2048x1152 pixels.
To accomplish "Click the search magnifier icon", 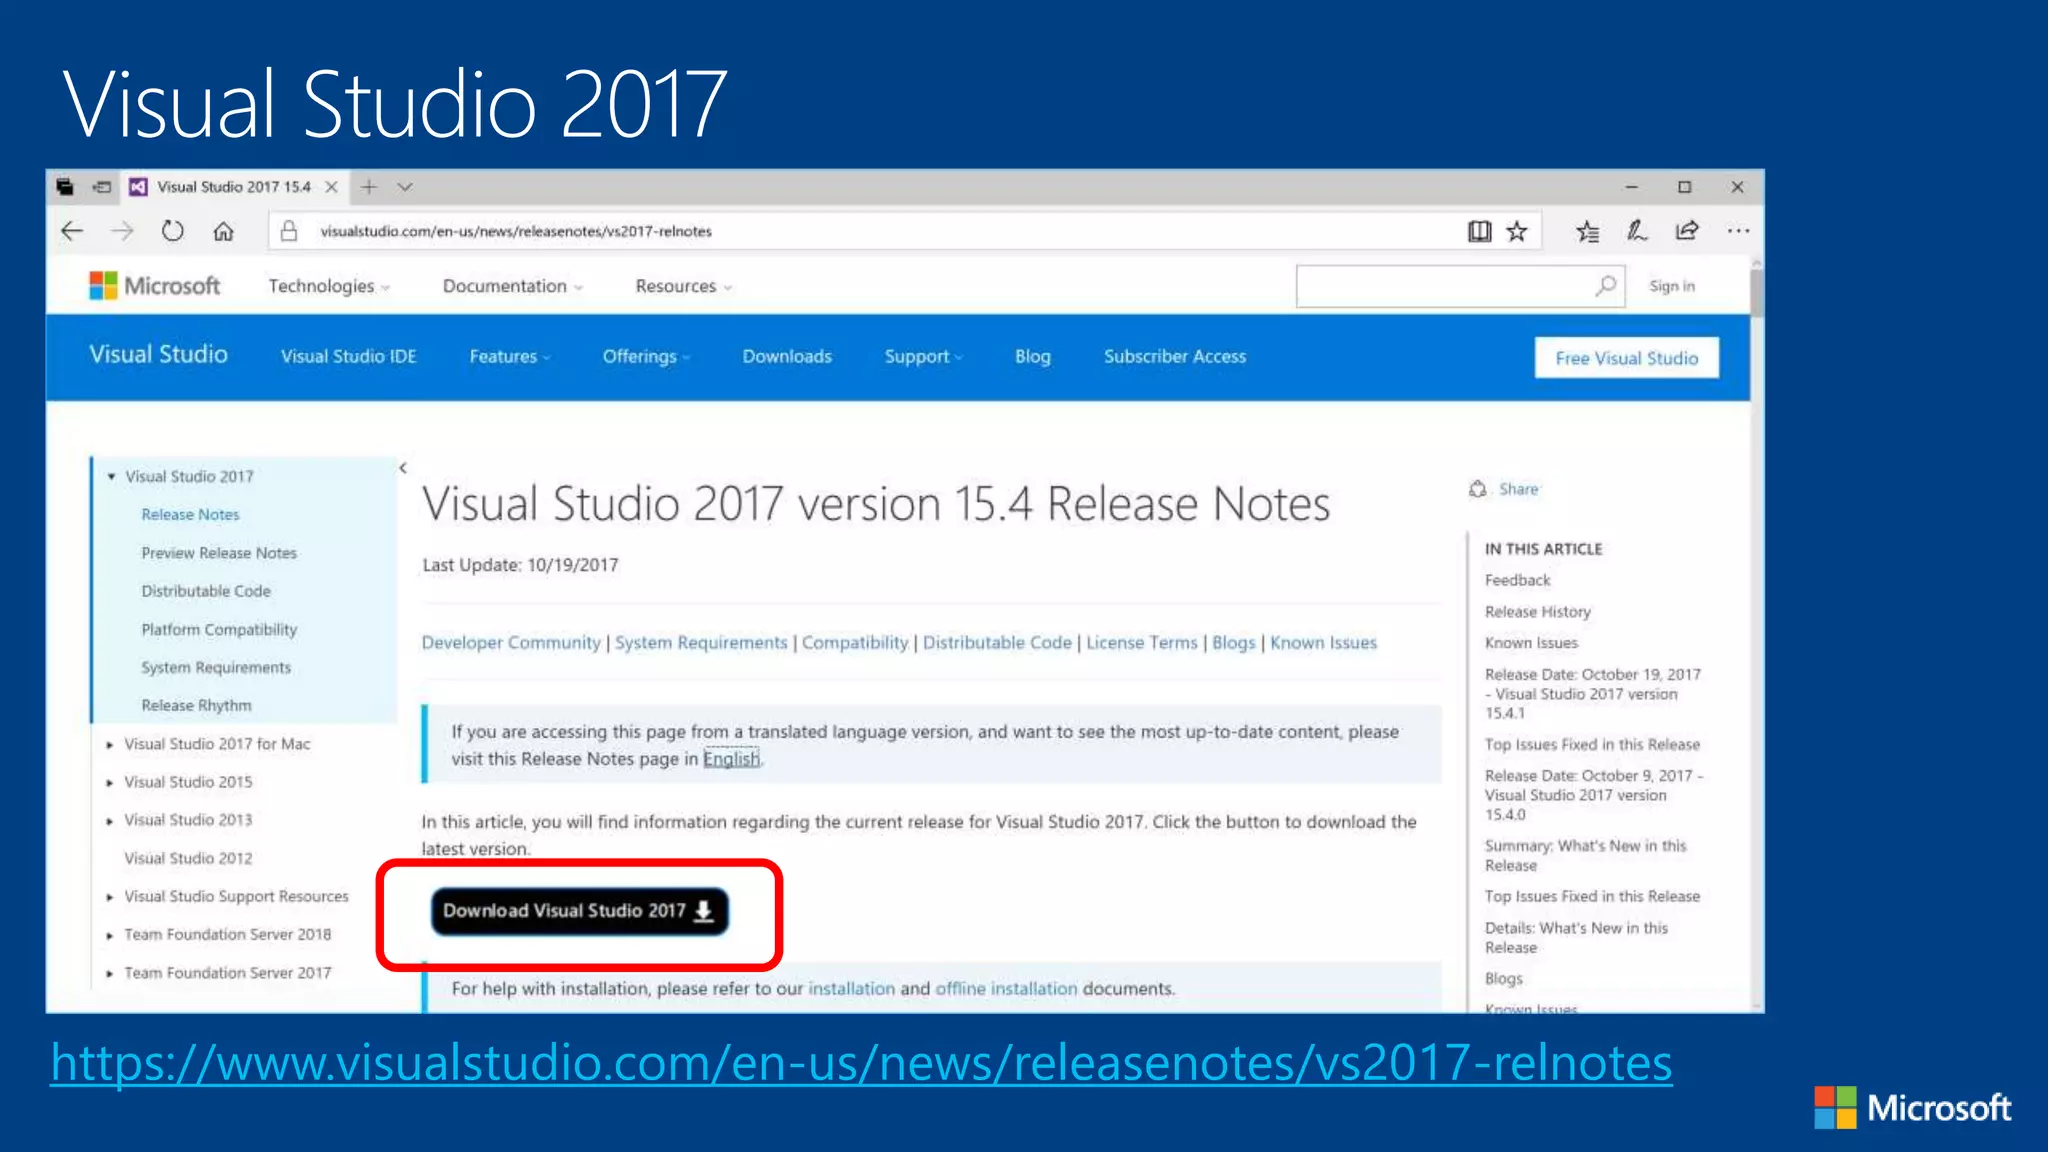I will [x=1605, y=286].
